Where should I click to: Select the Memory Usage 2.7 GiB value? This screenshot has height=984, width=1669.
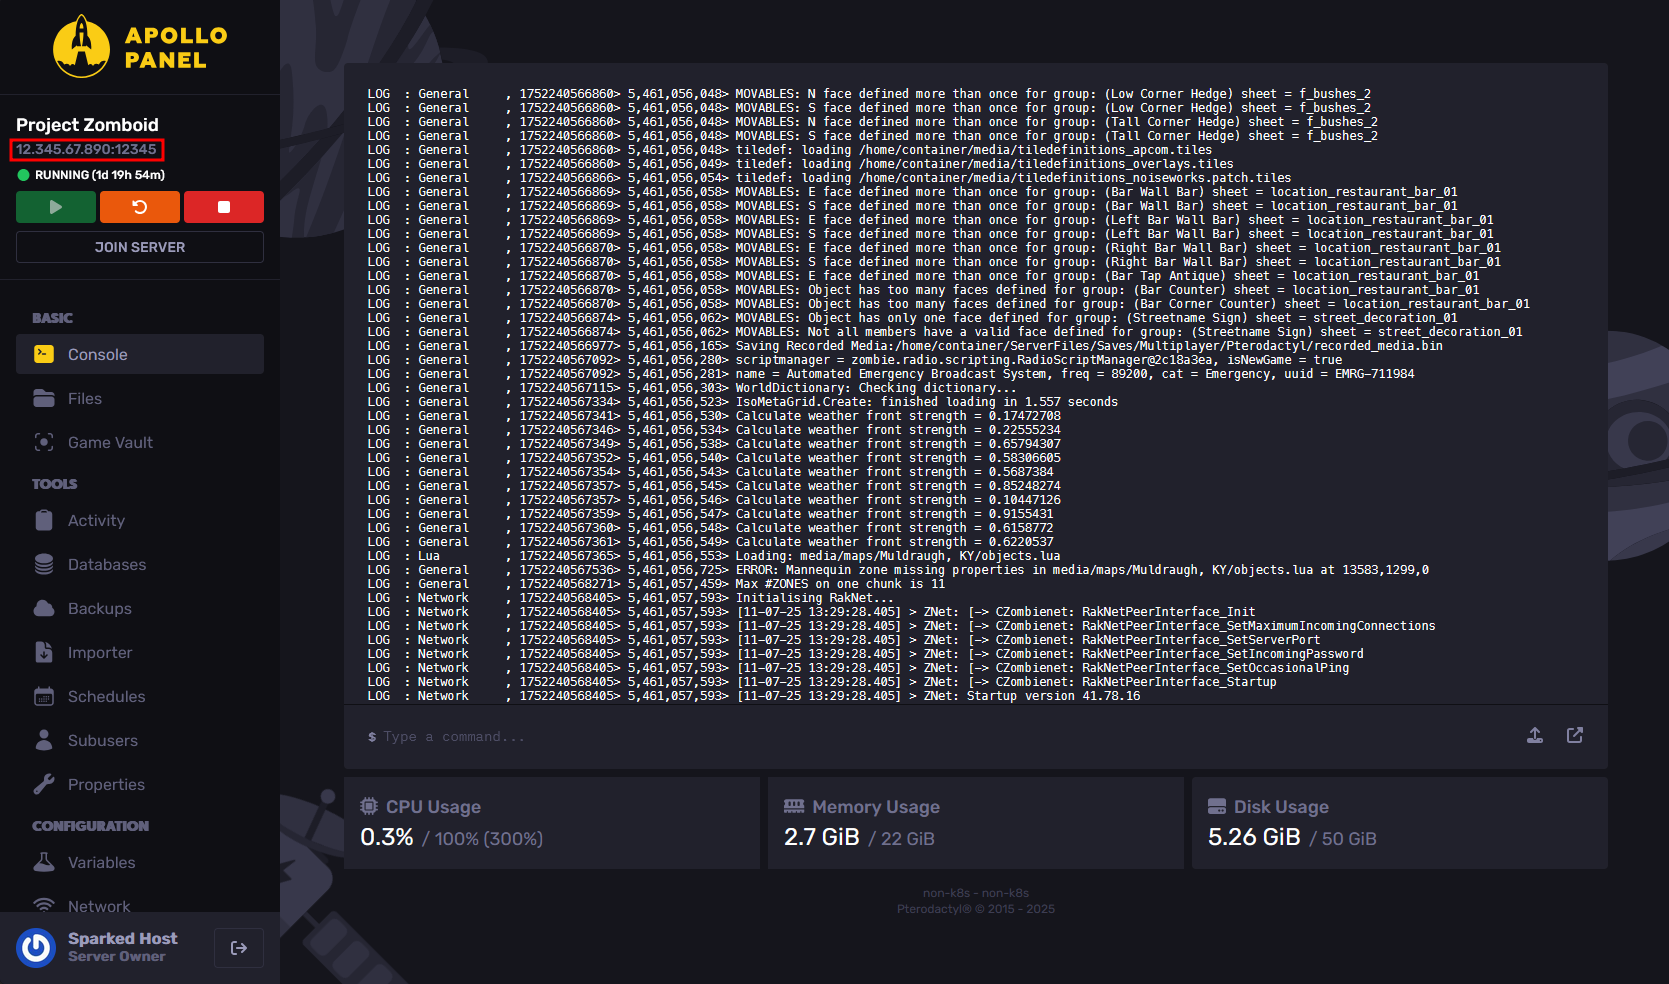(822, 837)
